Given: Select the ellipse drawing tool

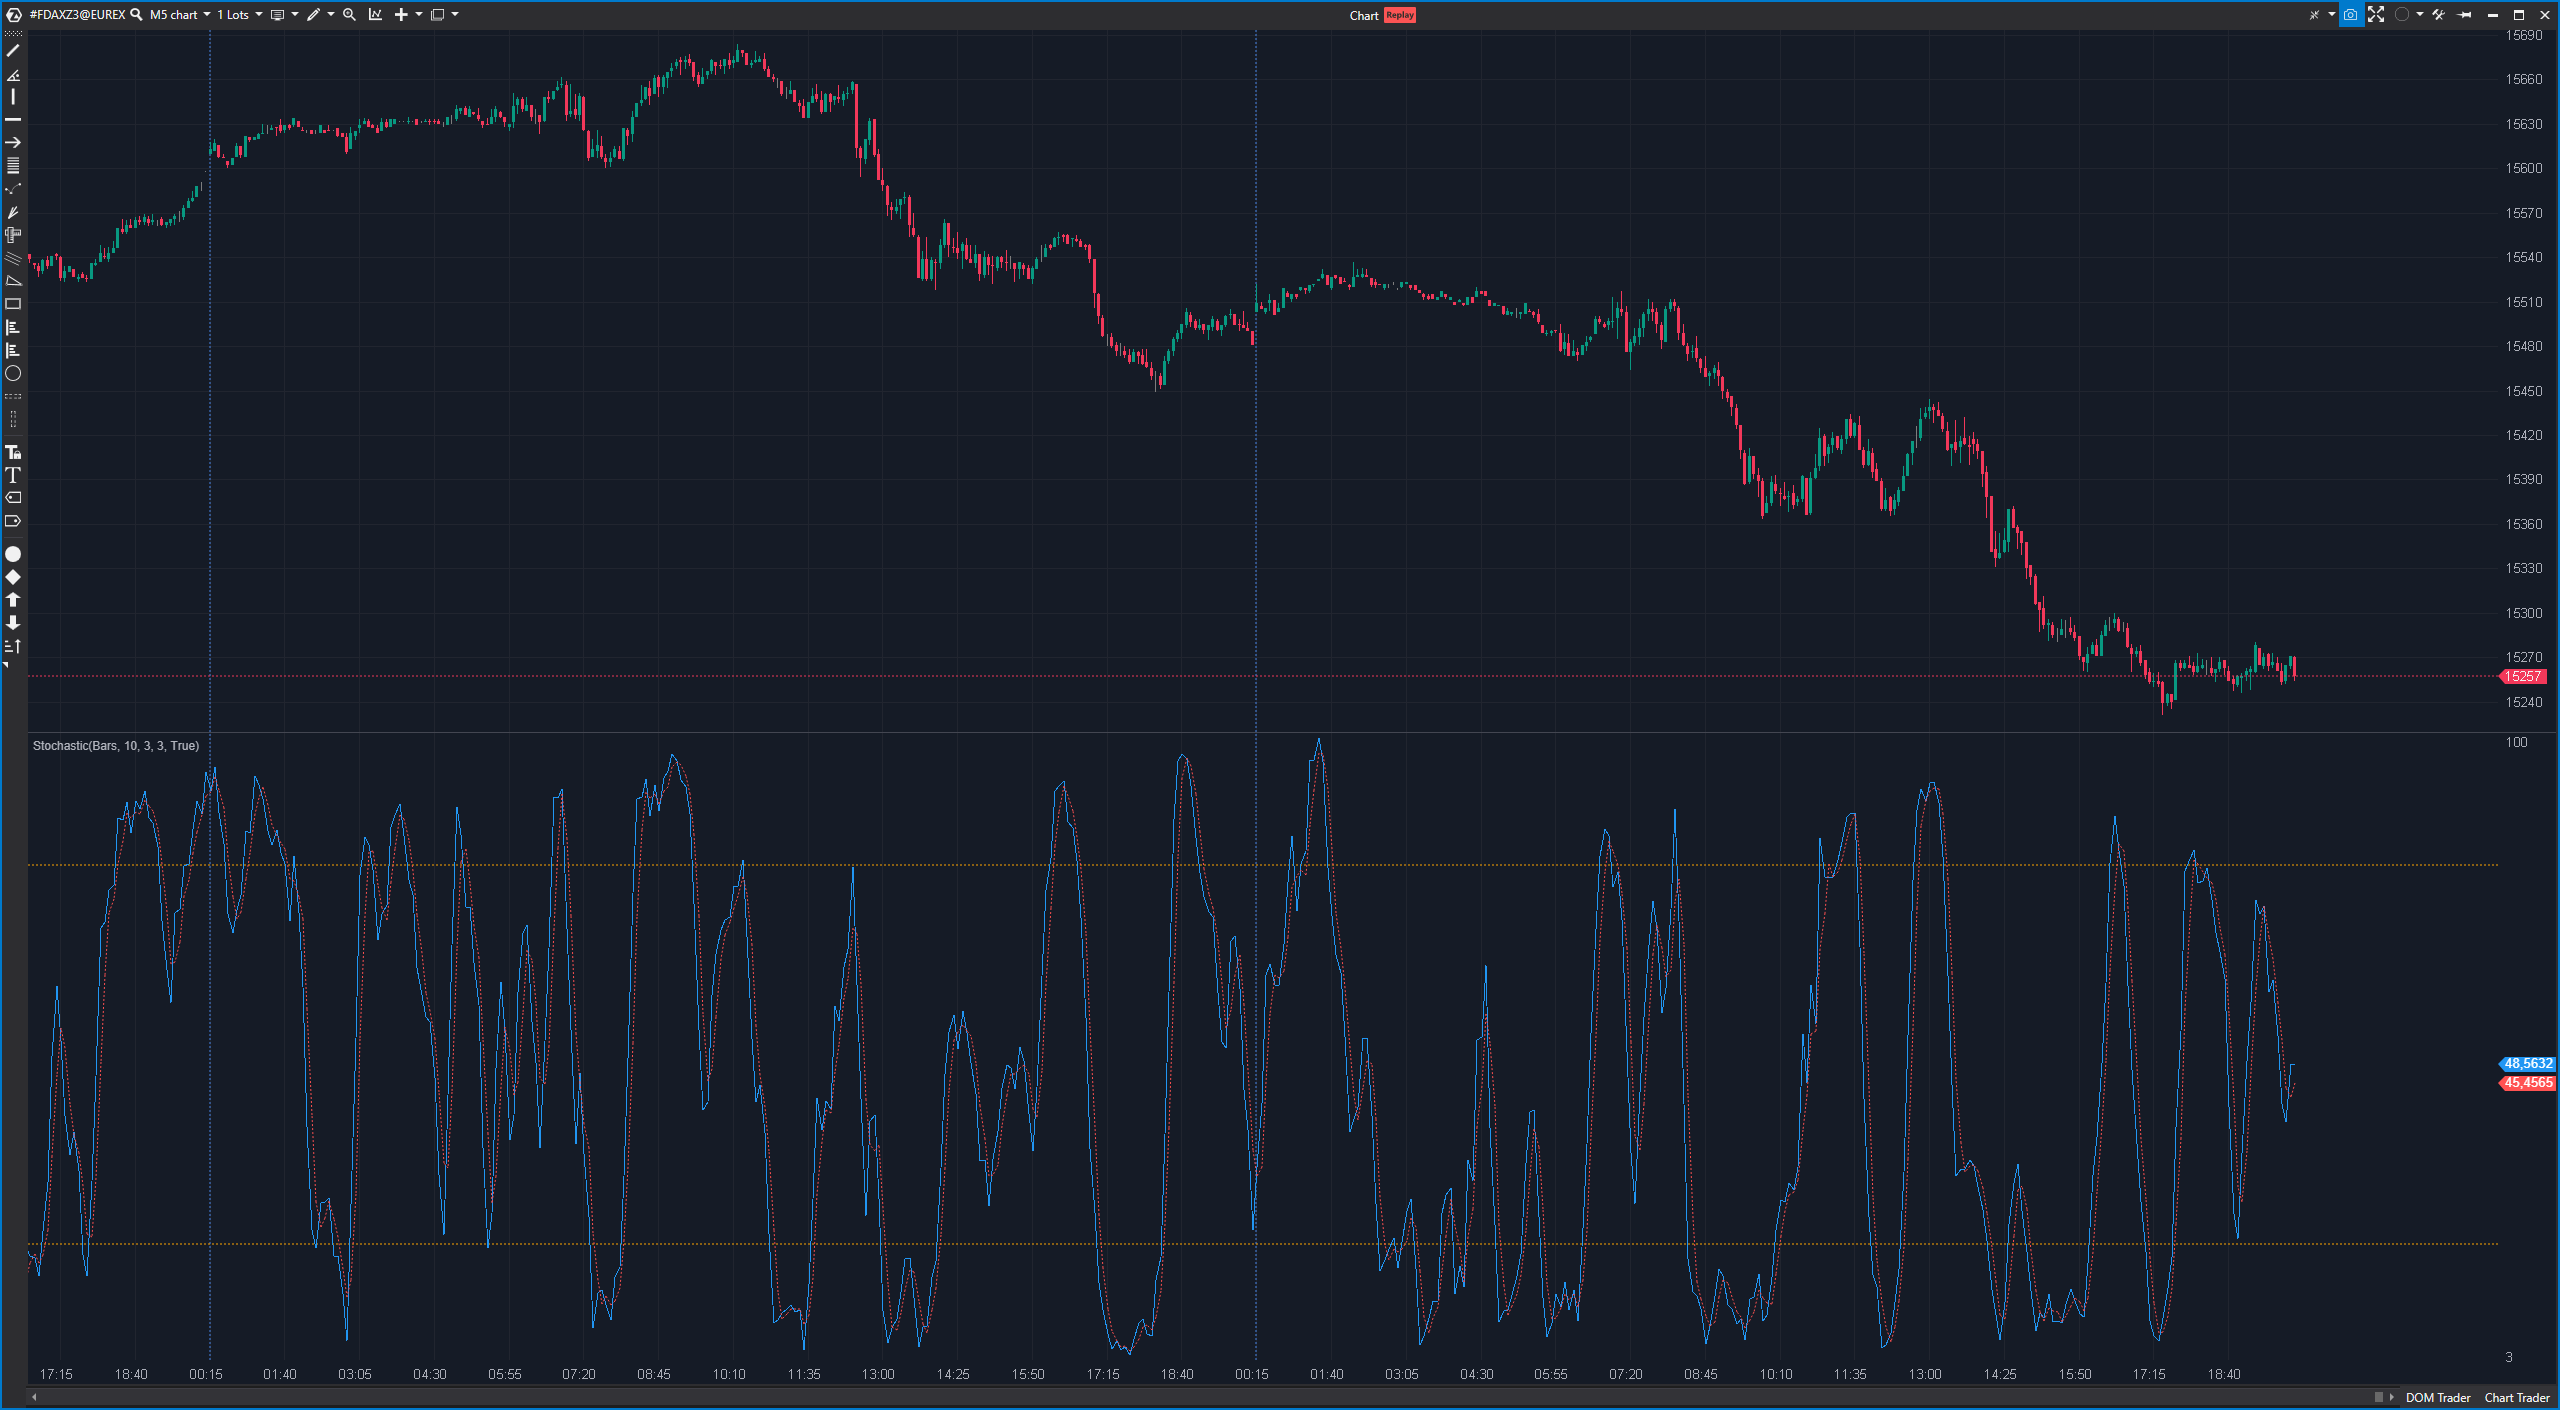Looking at the screenshot, I should 13,374.
